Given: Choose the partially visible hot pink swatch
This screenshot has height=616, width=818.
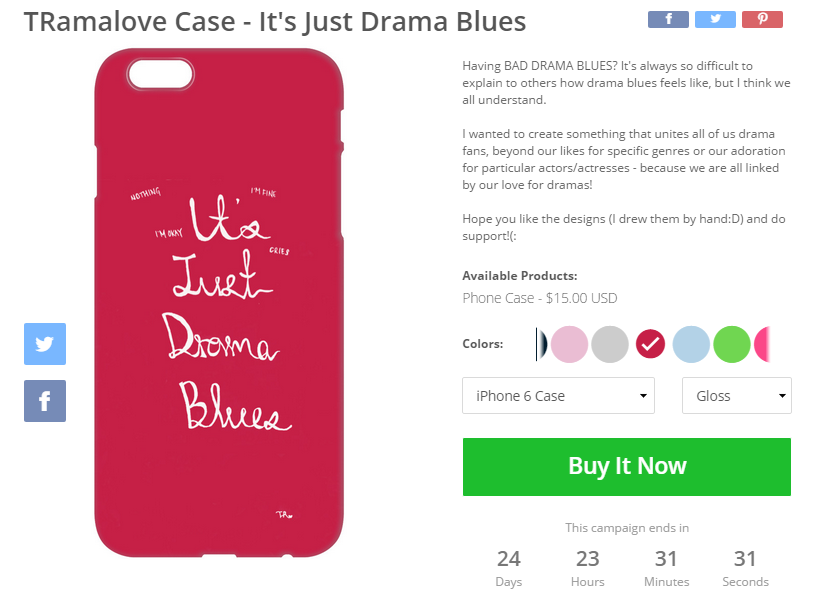Looking at the screenshot, I should pos(763,344).
